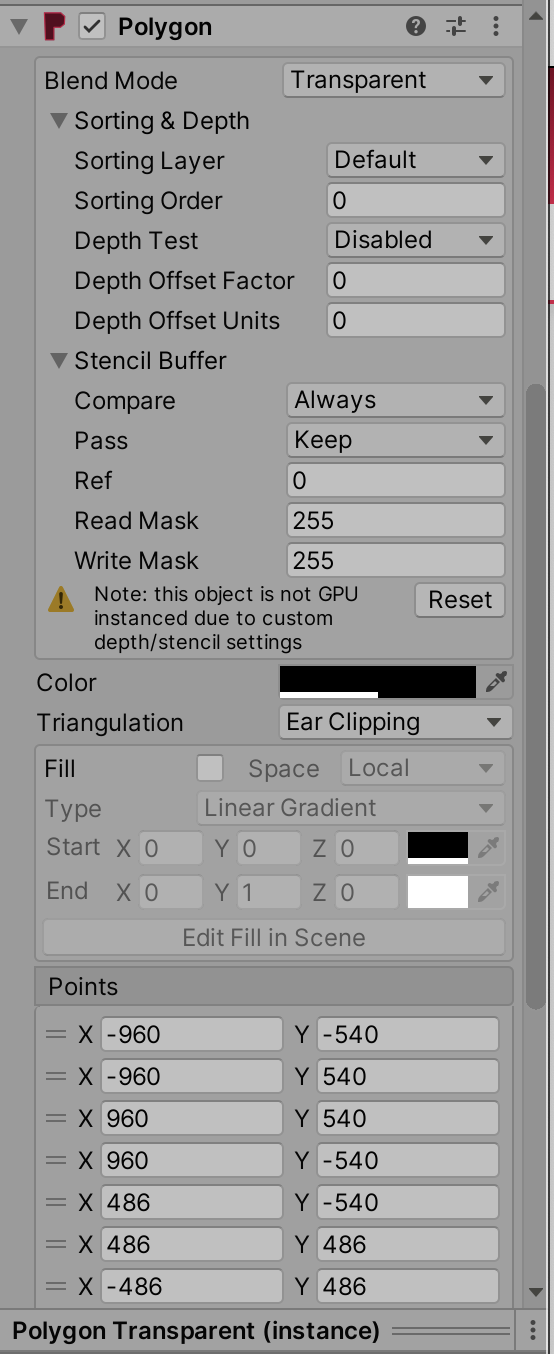This screenshot has width=554, height=1354.
Task: Click the Reset button
Action: 460,600
